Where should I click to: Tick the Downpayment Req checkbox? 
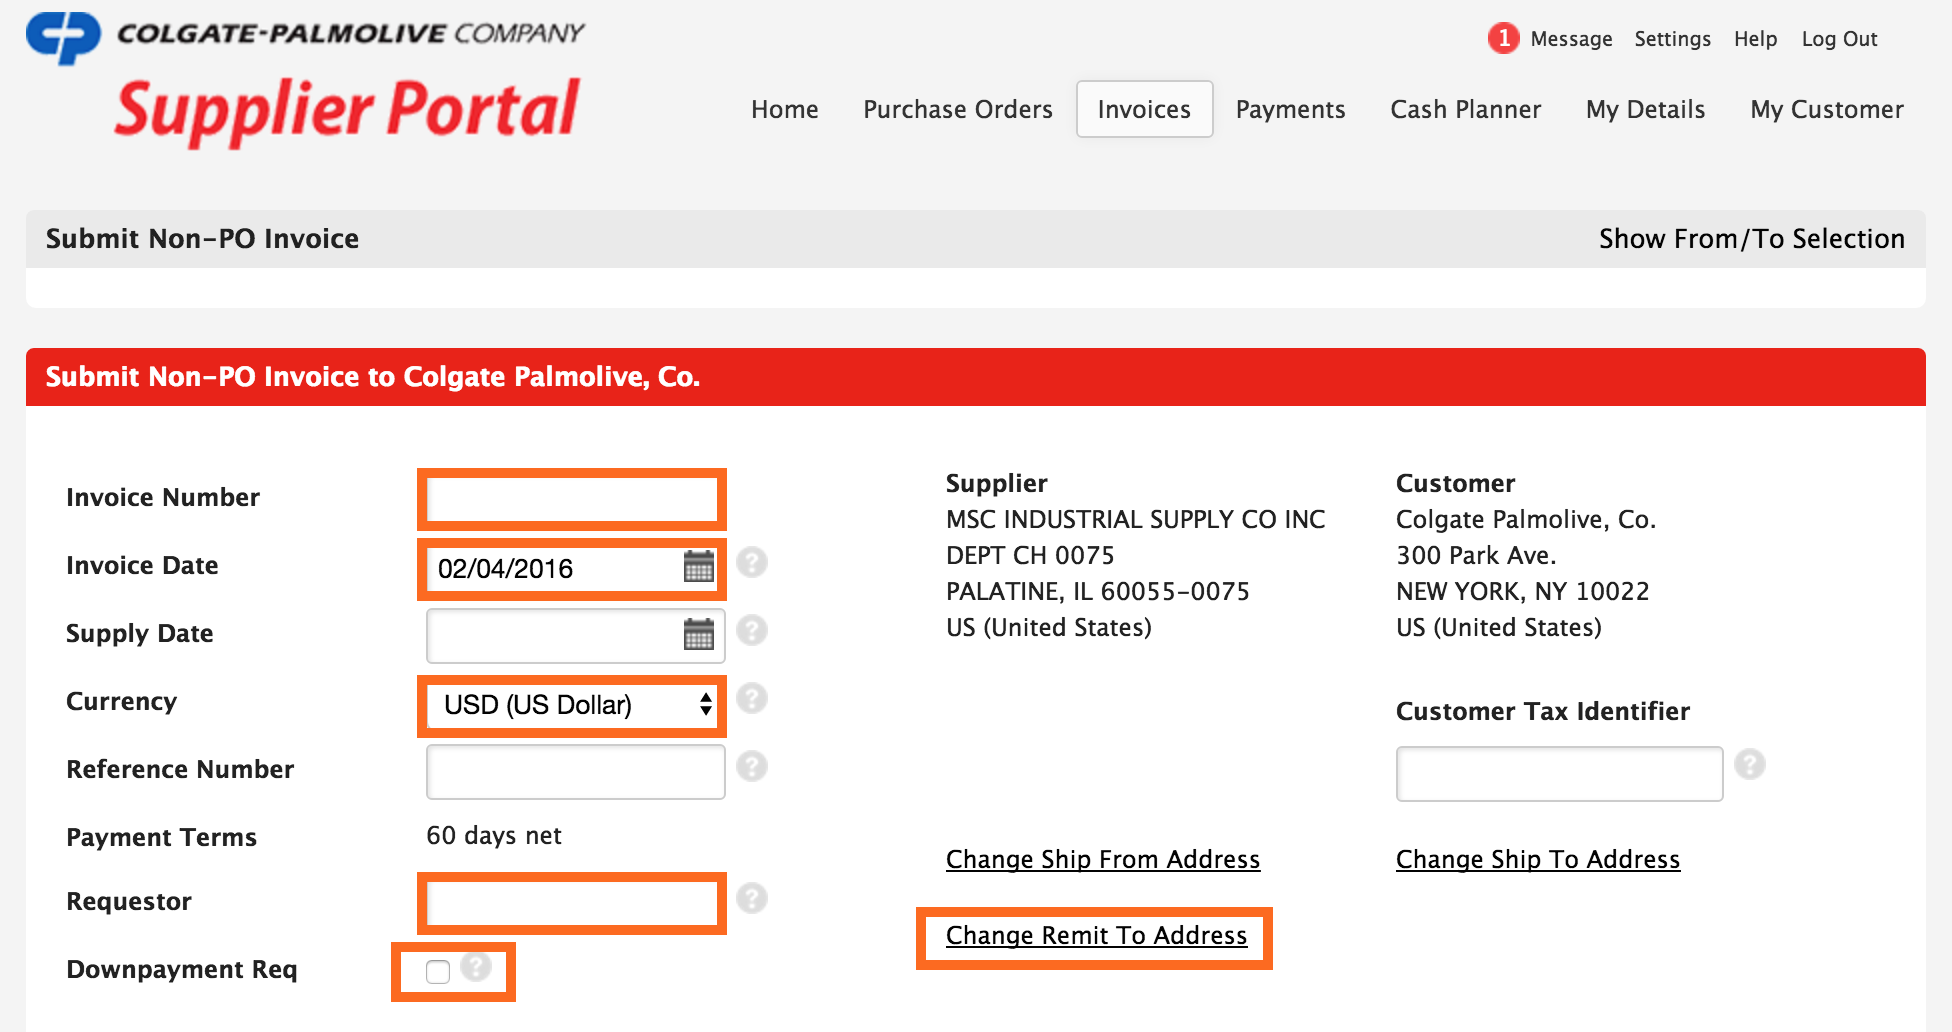tap(438, 971)
